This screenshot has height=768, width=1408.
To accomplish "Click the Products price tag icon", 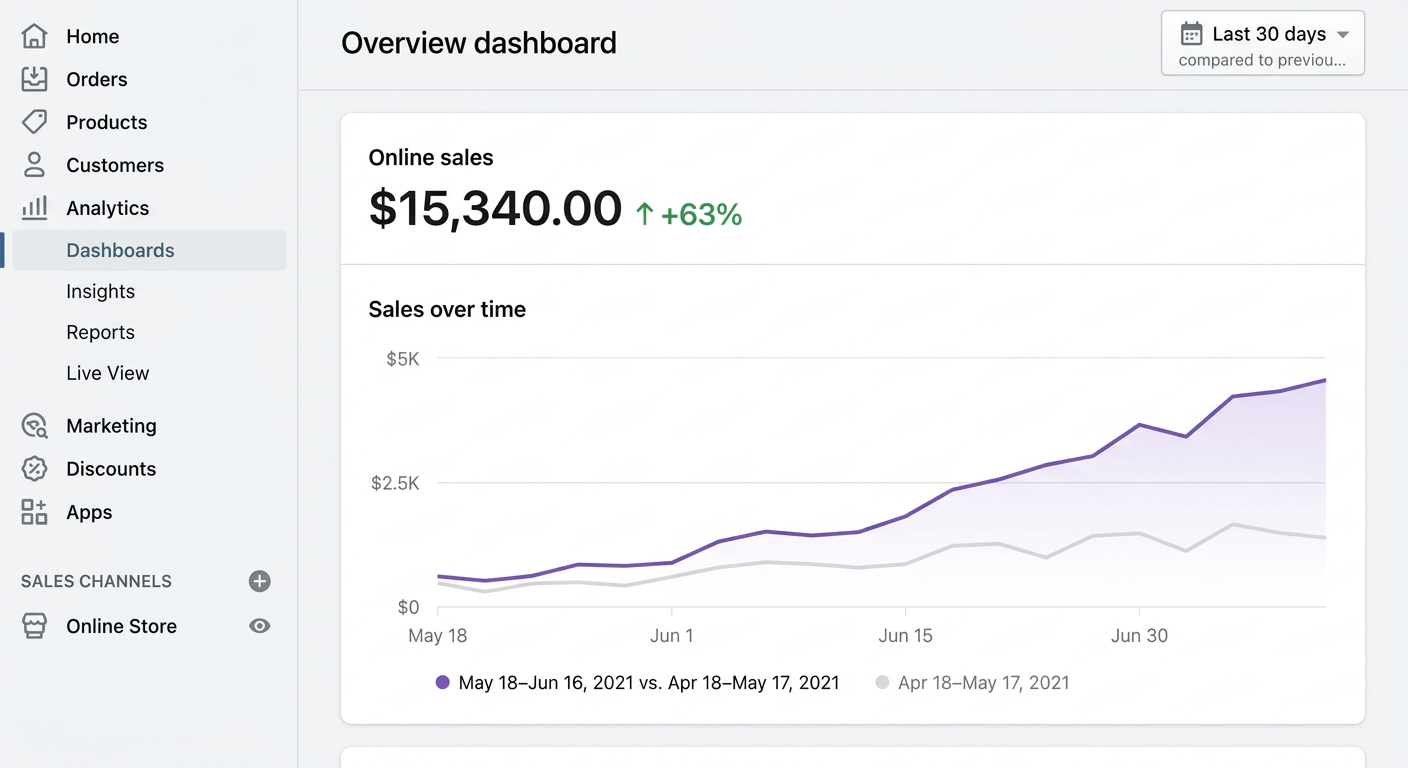I will pyautogui.click(x=34, y=122).
